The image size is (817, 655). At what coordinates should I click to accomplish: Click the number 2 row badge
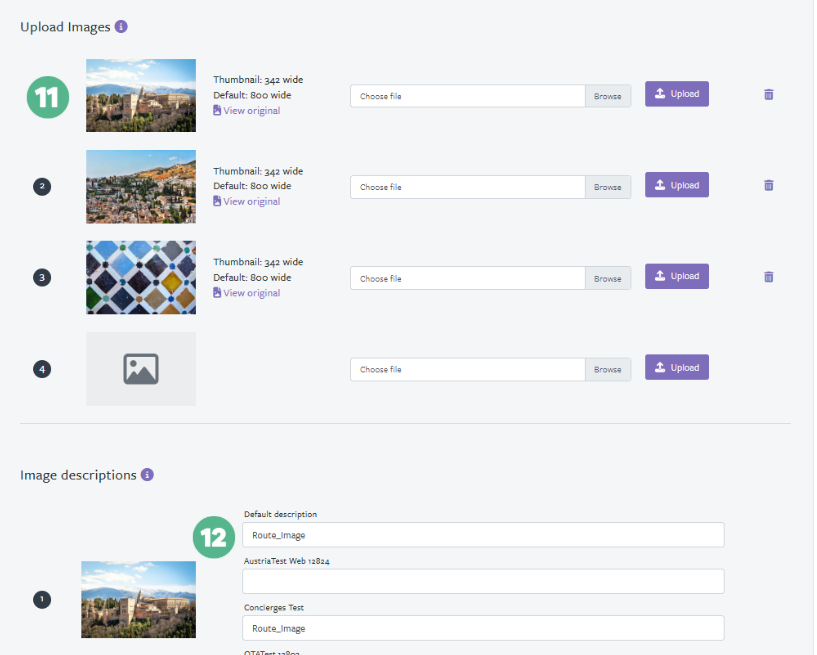[42, 186]
